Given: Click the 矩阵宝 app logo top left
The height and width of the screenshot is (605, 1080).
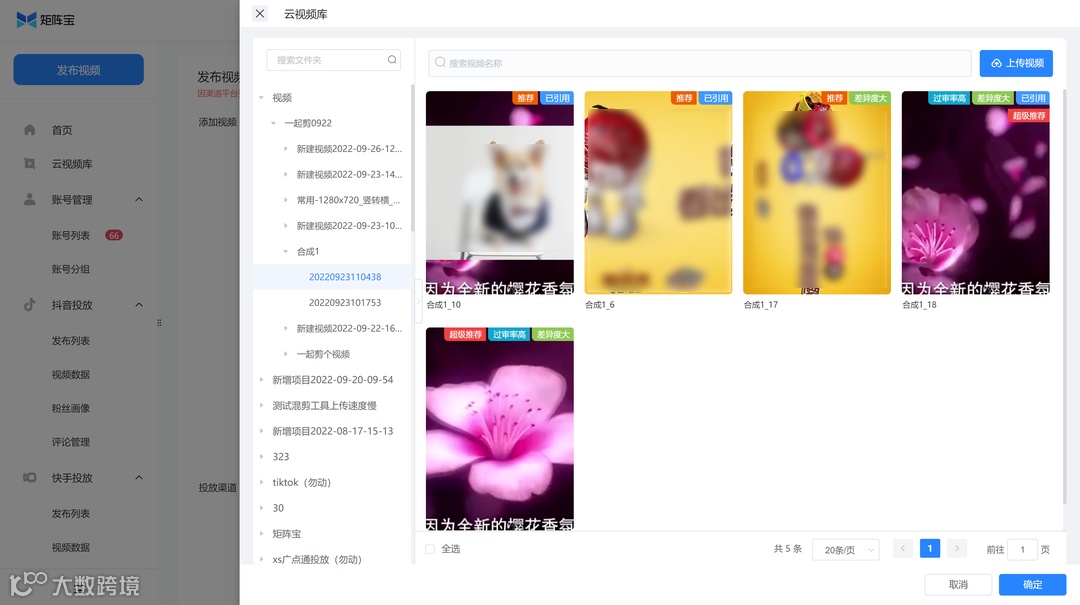Looking at the screenshot, I should pos(45,19).
